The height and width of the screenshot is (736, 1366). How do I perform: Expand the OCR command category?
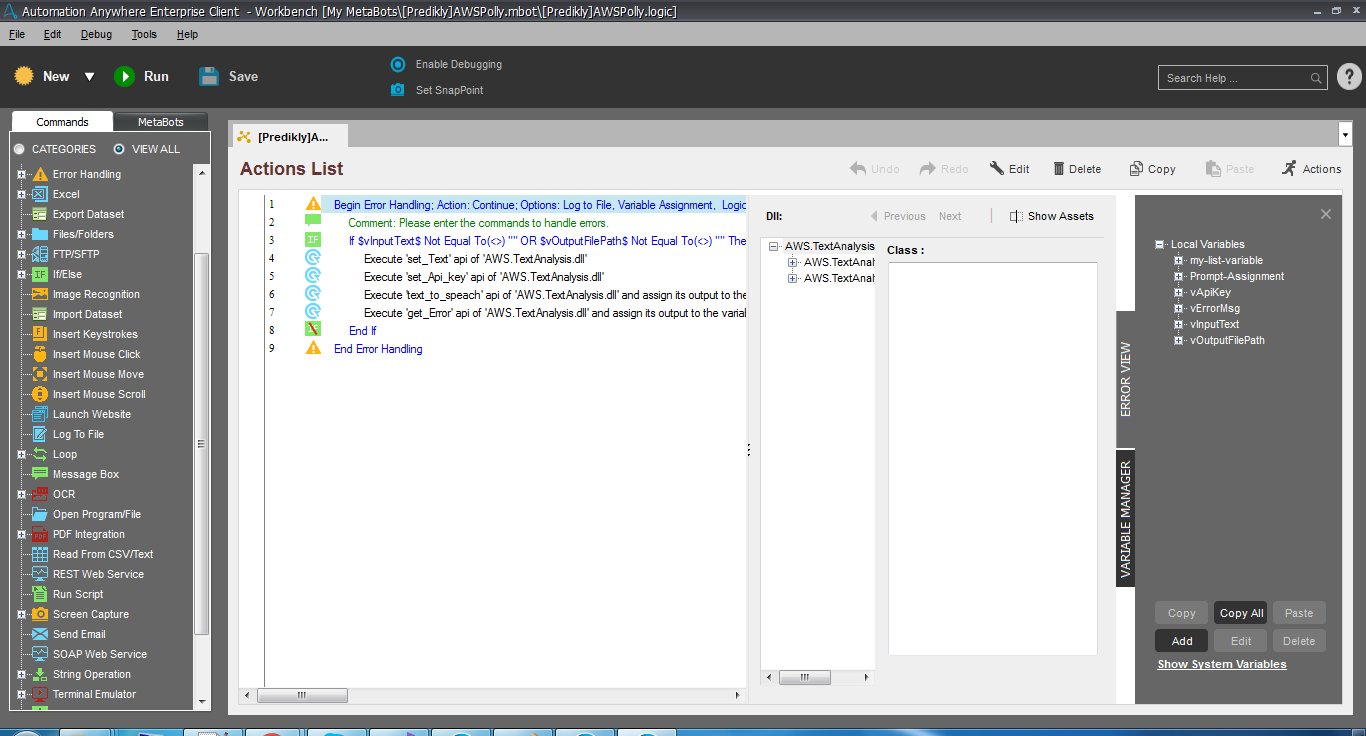tap(21, 494)
